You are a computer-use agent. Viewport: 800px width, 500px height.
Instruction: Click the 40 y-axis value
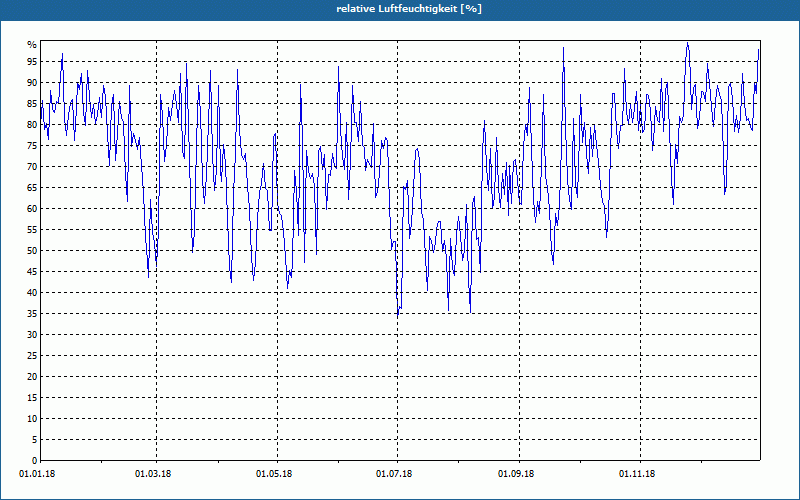(x=32, y=293)
